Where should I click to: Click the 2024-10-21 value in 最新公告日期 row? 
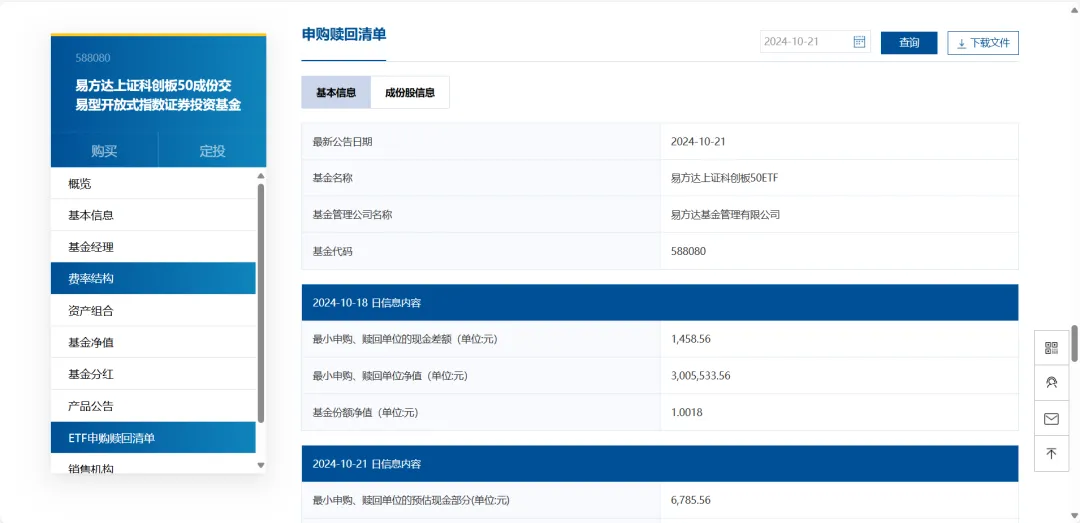click(x=698, y=141)
